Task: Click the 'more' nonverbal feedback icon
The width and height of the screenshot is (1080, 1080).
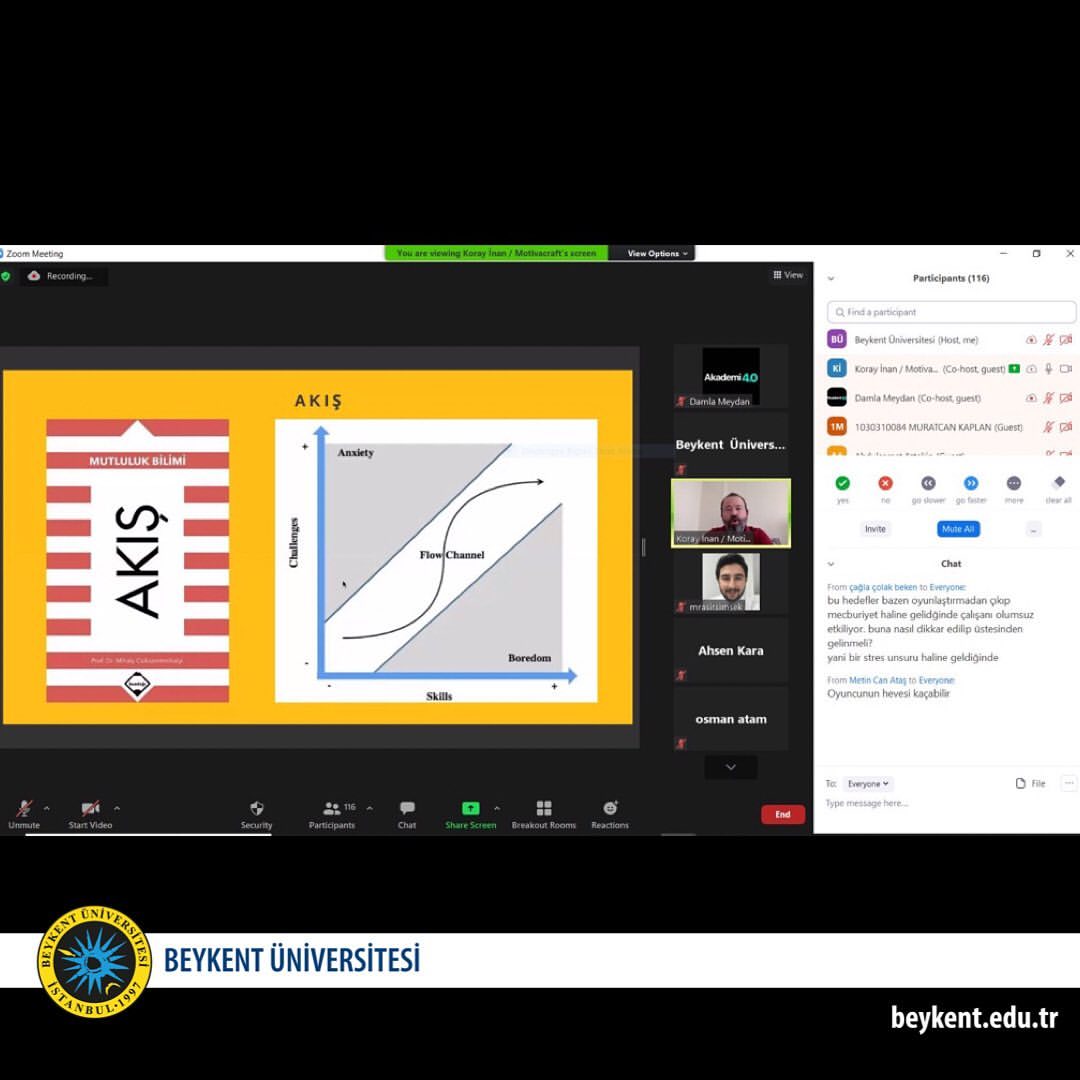Action: (x=1013, y=483)
